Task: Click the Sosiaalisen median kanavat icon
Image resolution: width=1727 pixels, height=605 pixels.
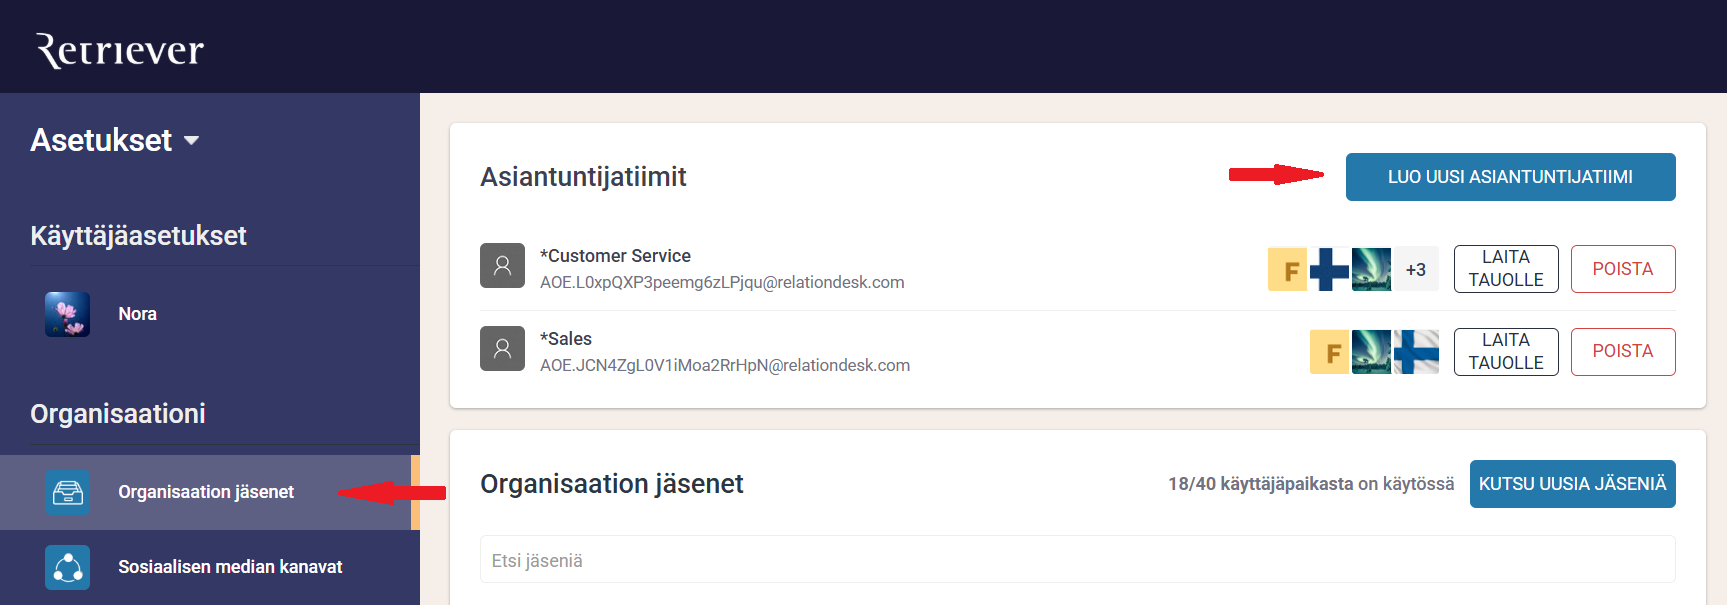Action: (67, 567)
